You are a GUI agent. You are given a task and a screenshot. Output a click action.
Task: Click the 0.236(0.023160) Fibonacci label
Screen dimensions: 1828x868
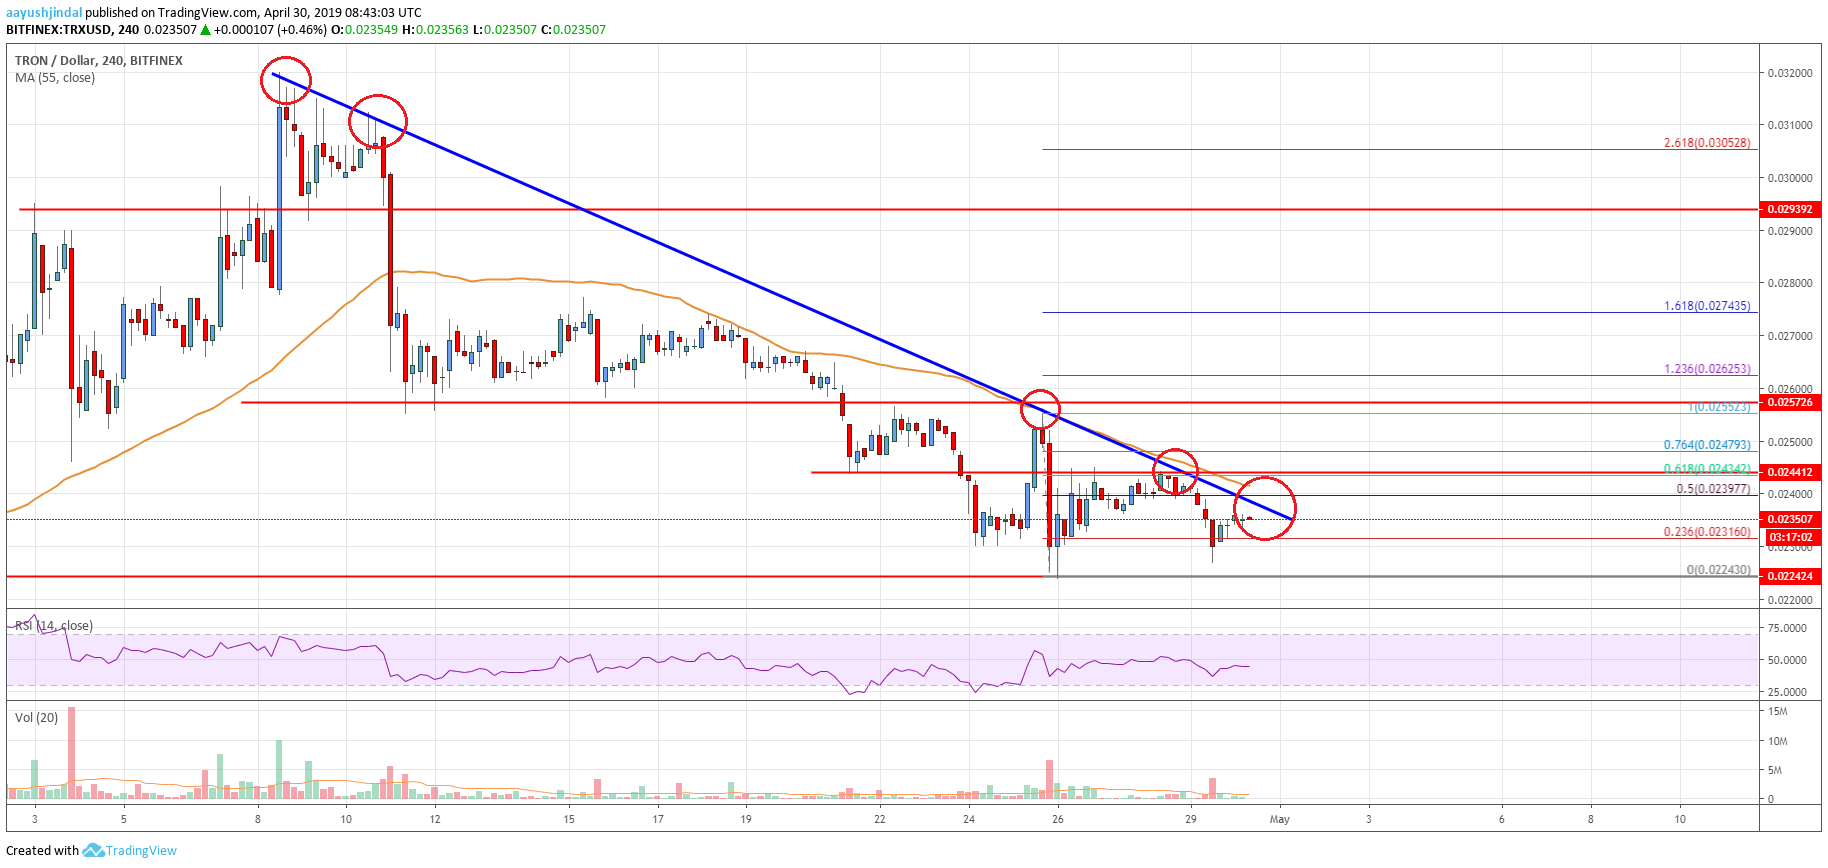point(1707,532)
